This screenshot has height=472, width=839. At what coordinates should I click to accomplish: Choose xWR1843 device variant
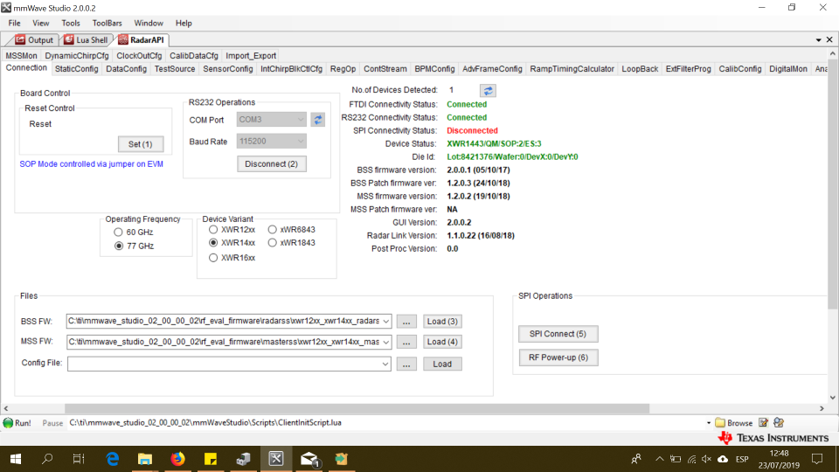click(x=272, y=242)
